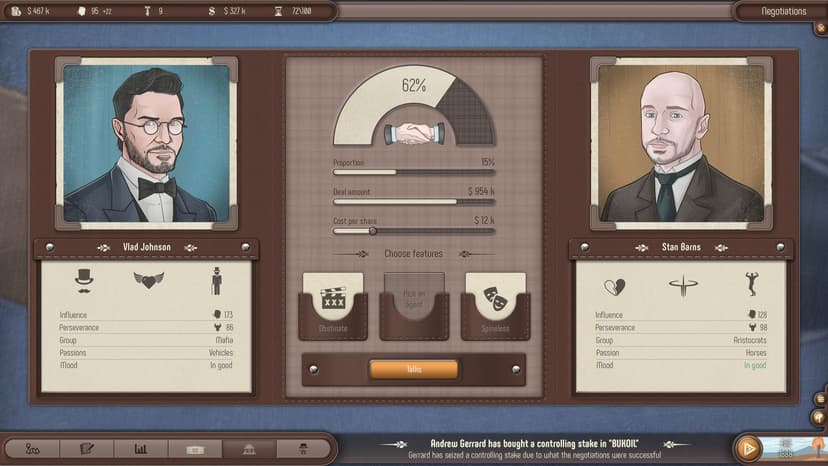Screen dimensions: 828x466
Task: Open the bar chart statistics section
Action: [140, 449]
